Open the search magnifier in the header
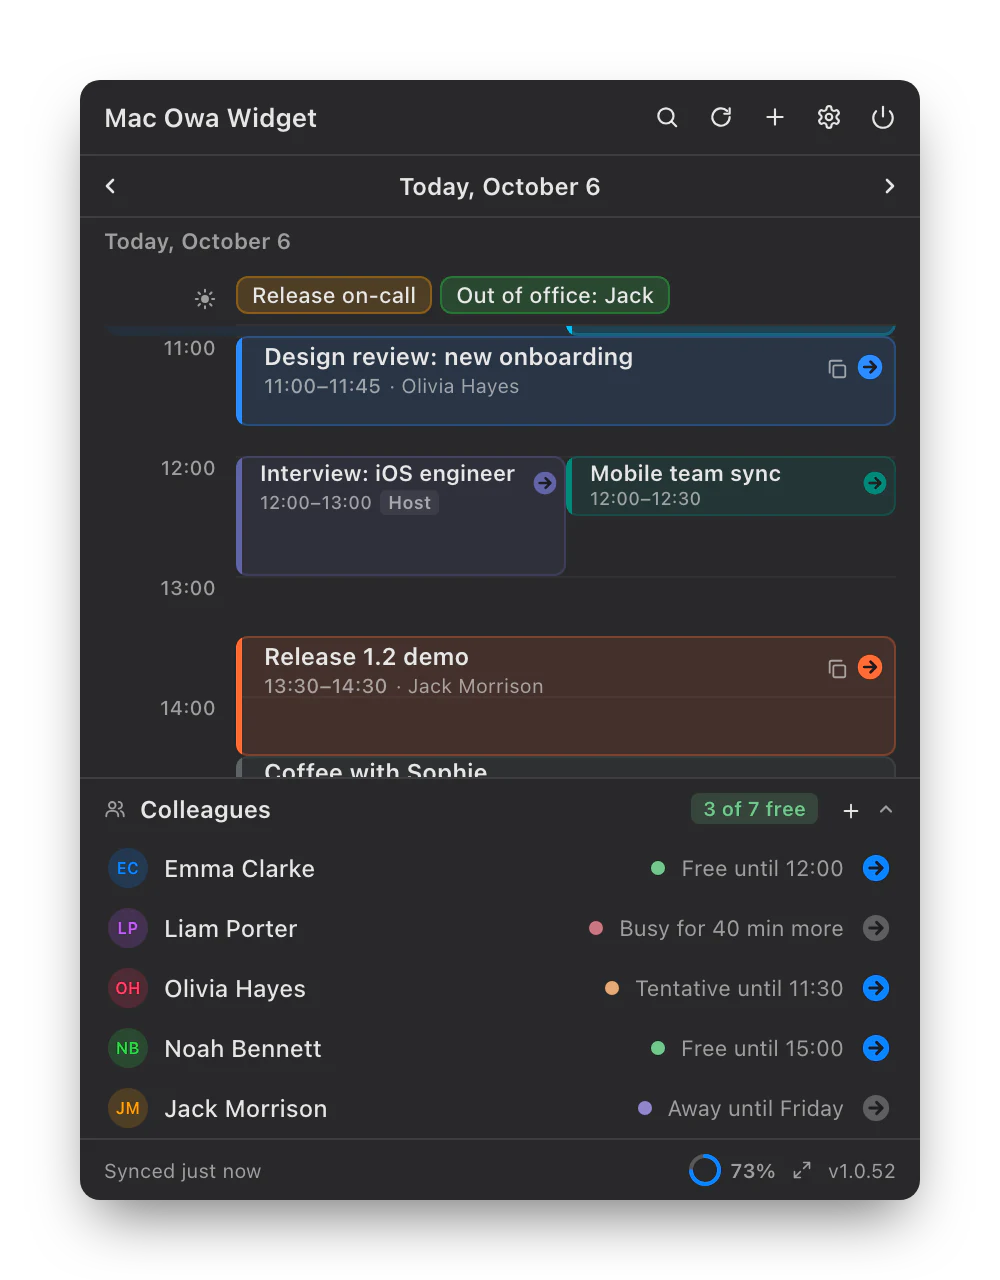Image resolution: width=1000 pixels, height=1280 pixels. coord(667,118)
